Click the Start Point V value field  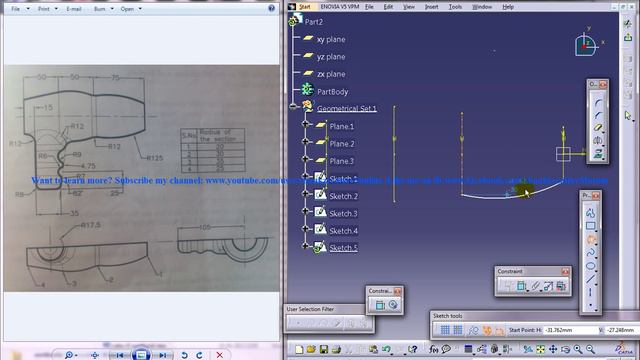622,330
